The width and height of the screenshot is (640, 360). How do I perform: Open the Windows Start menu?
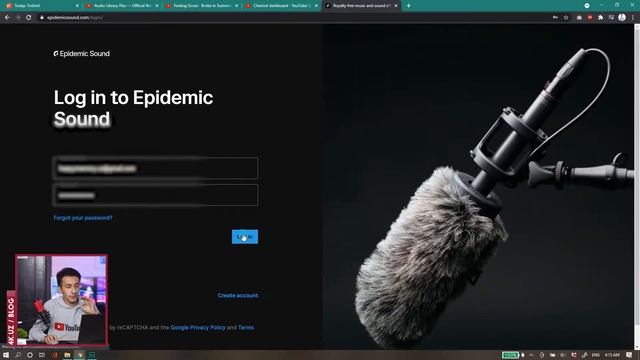6,355
